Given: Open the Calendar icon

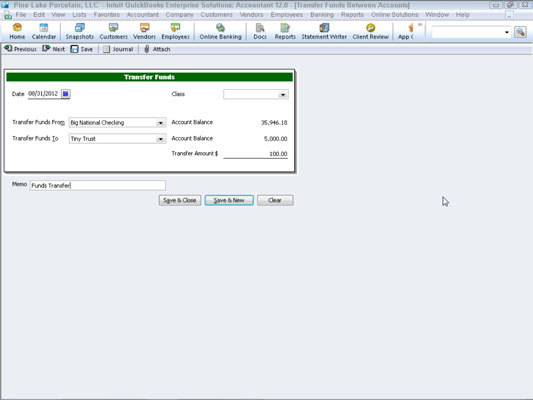Looking at the screenshot, I should [x=44, y=28].
